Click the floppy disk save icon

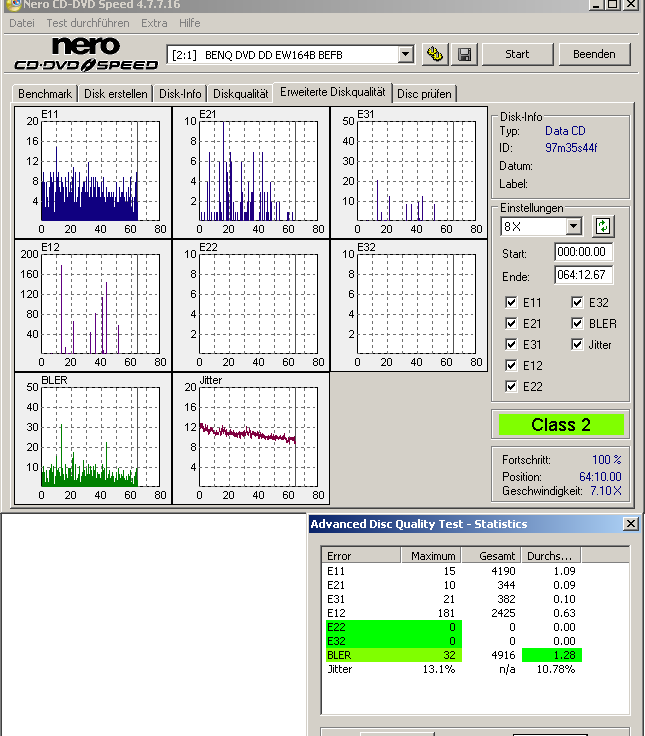(464, 54)
